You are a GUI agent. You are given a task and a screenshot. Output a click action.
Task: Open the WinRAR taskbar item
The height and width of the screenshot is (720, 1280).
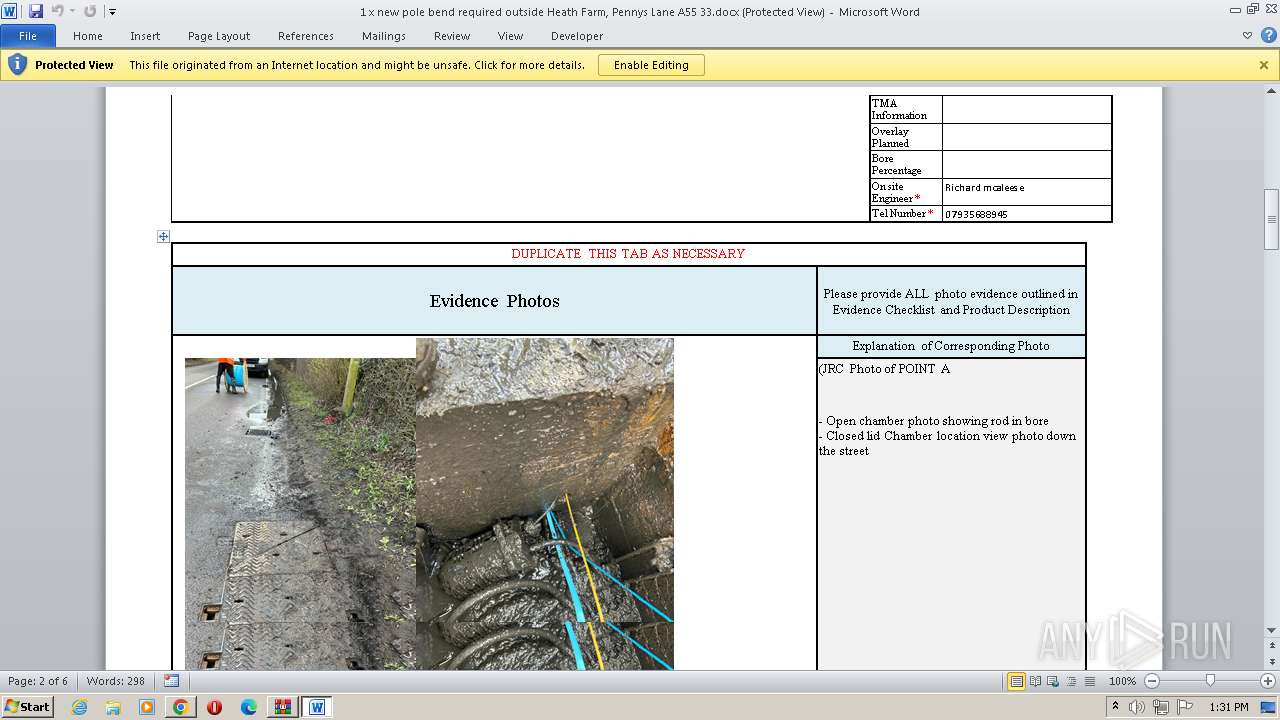283,707
